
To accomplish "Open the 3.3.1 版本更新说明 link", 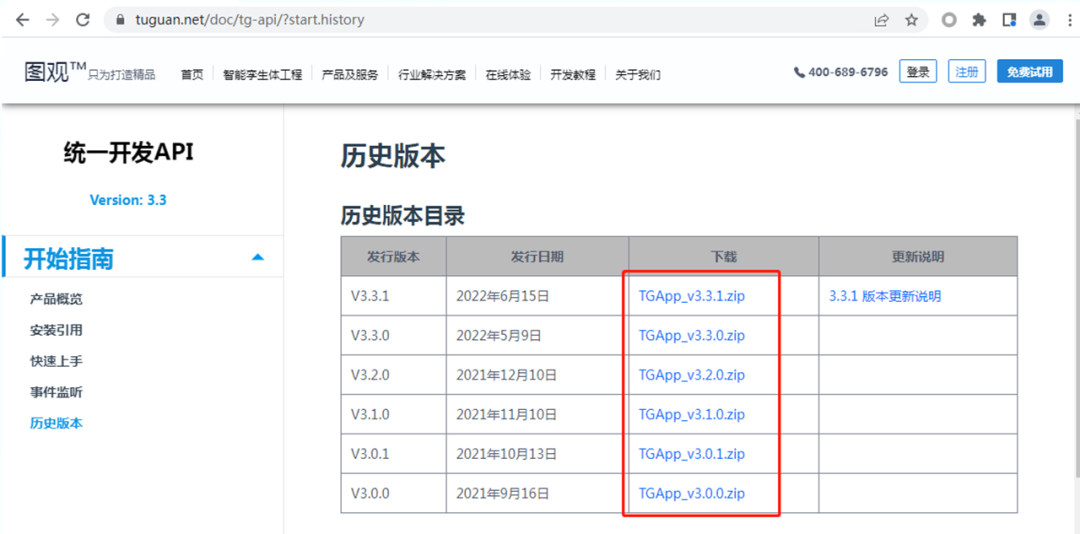I will (x=885, y=297).
